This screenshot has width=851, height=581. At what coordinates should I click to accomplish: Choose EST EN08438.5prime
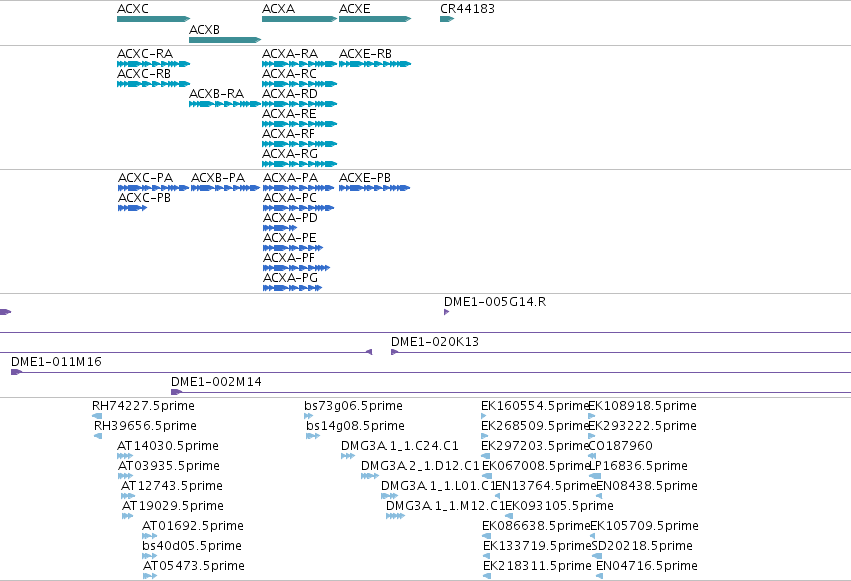point(599,496)
